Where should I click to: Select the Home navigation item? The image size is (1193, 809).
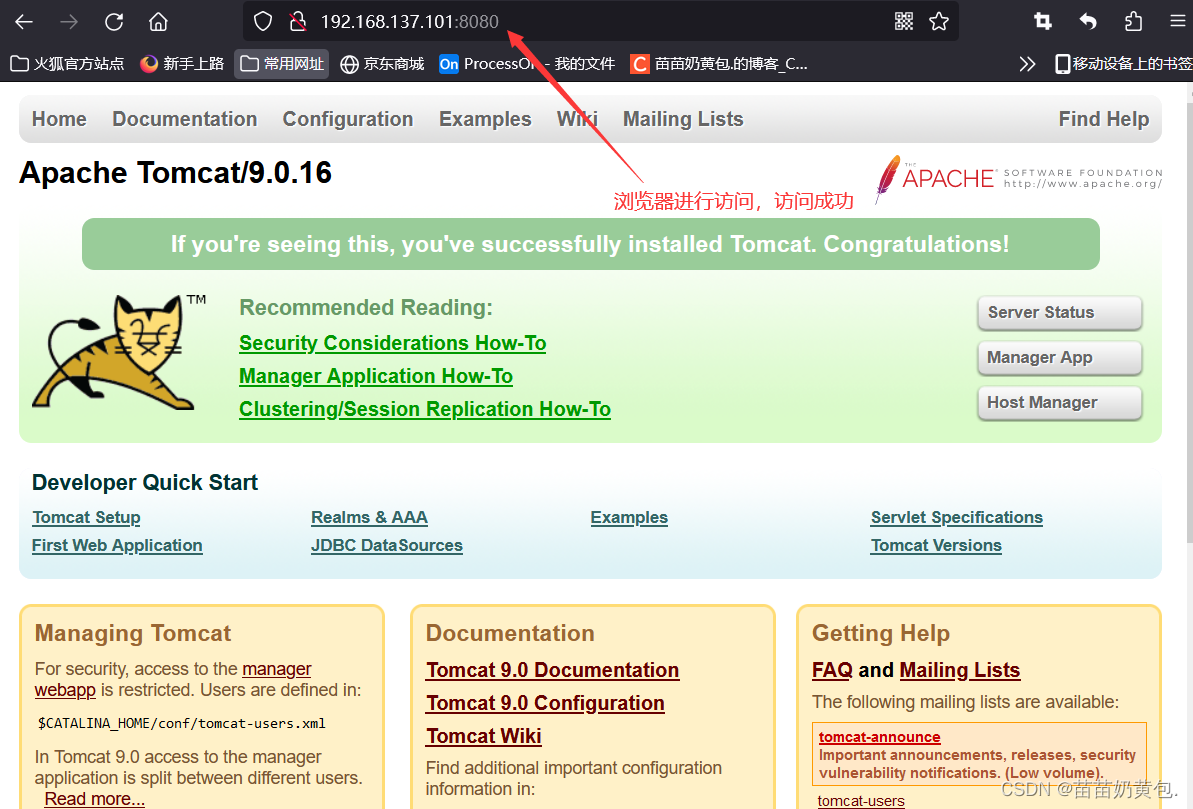pos(59,119)
